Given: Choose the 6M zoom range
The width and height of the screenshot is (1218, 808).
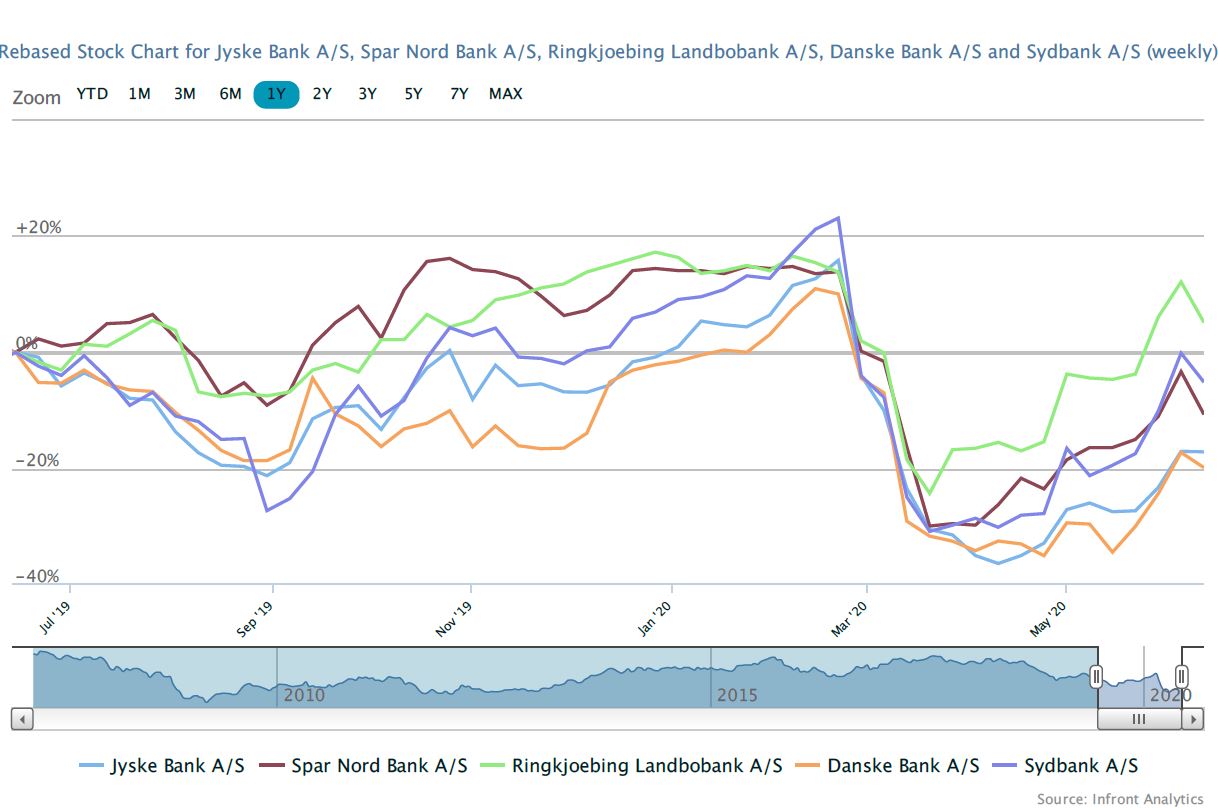Looking at the screenshot, I should coord(231,94).
